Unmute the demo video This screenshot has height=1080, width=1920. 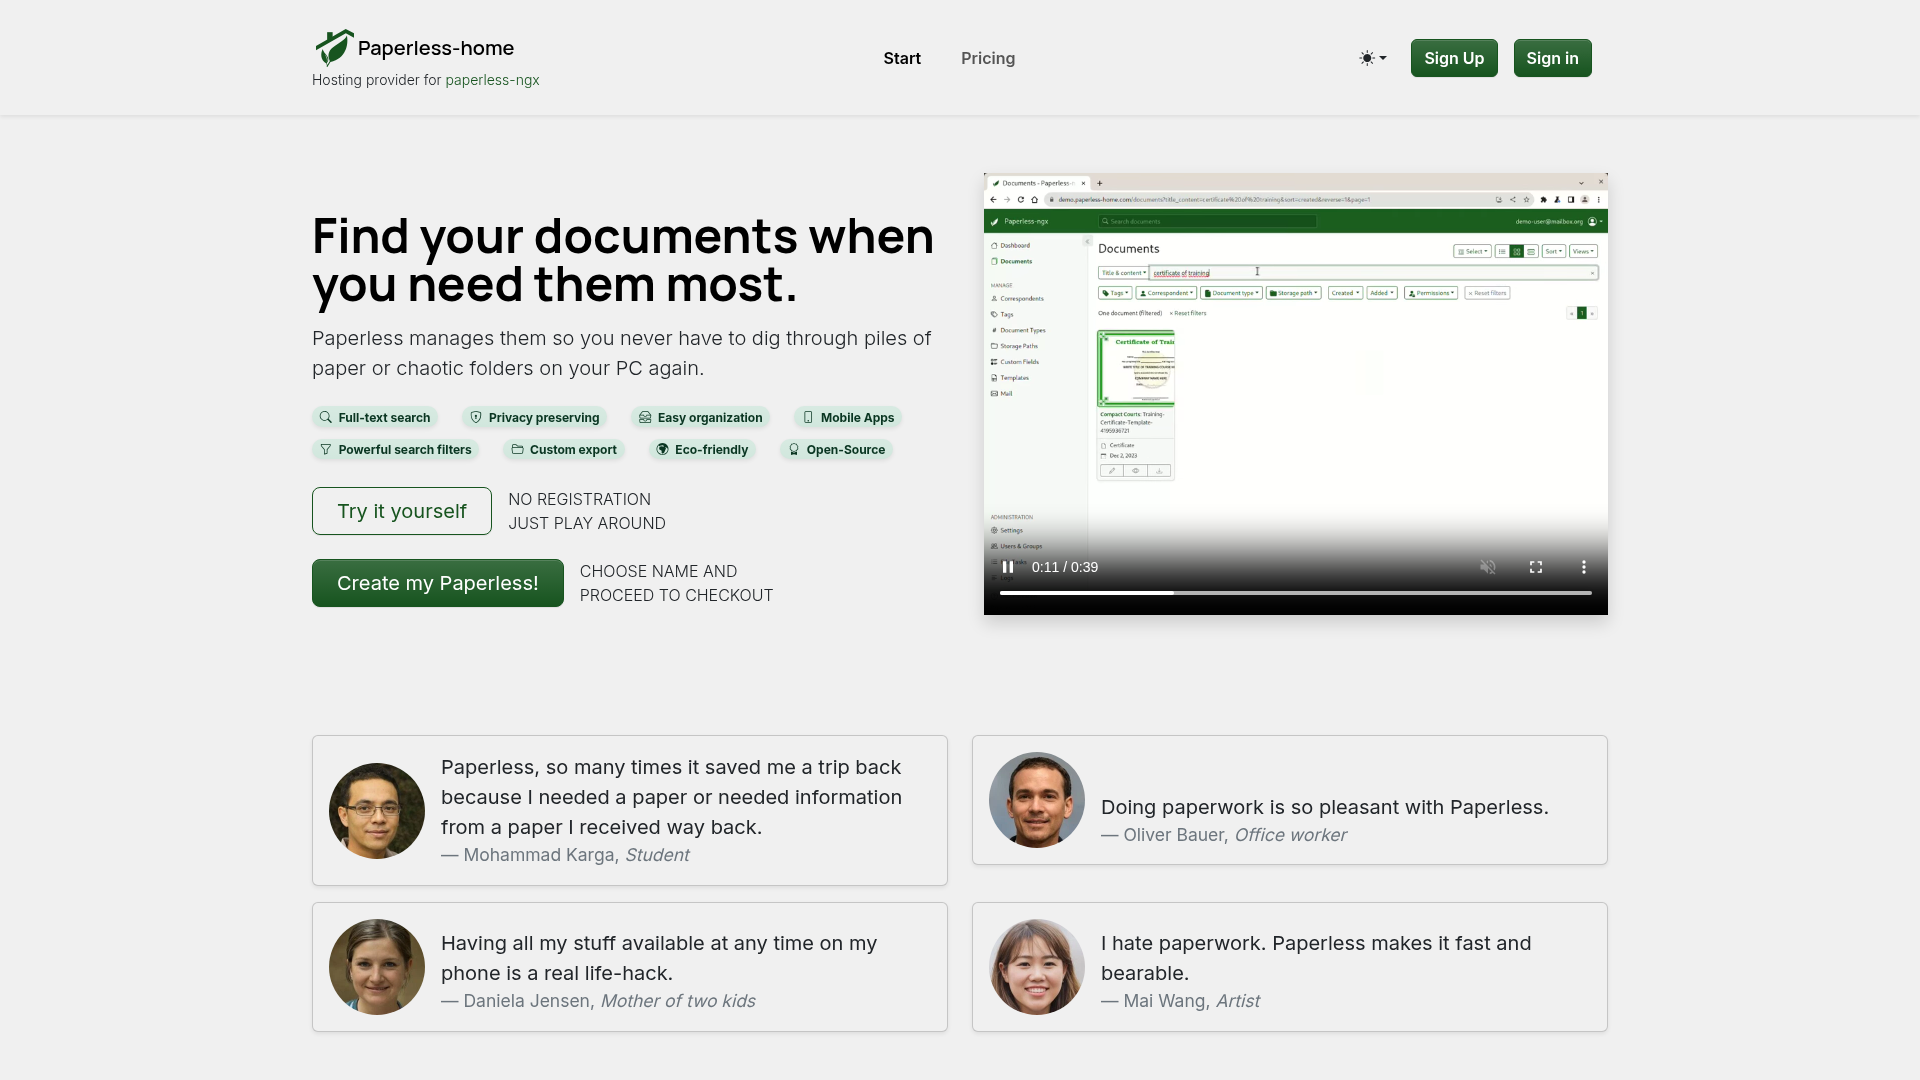point(1488,567)
